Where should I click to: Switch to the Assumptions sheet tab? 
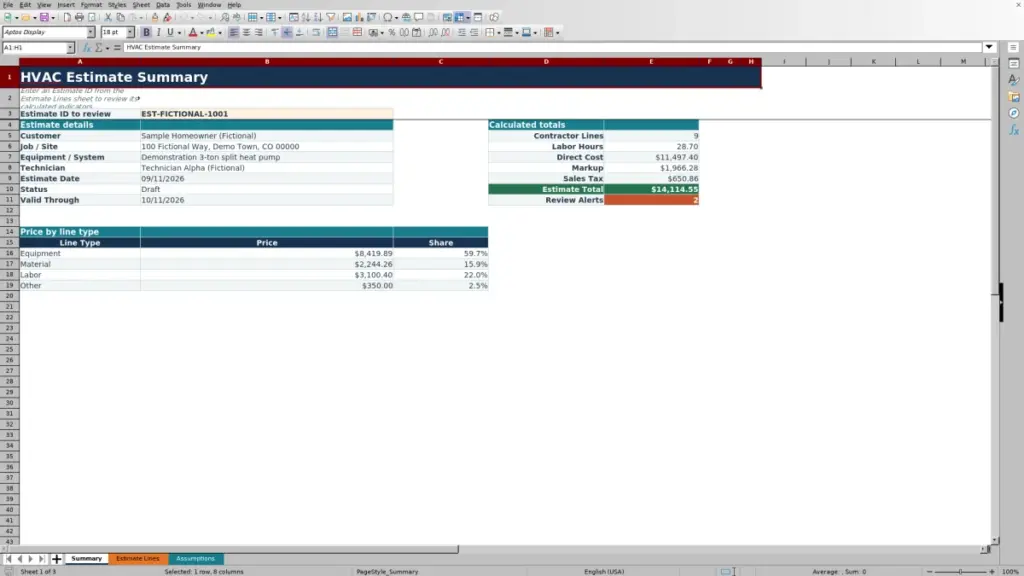195,559
